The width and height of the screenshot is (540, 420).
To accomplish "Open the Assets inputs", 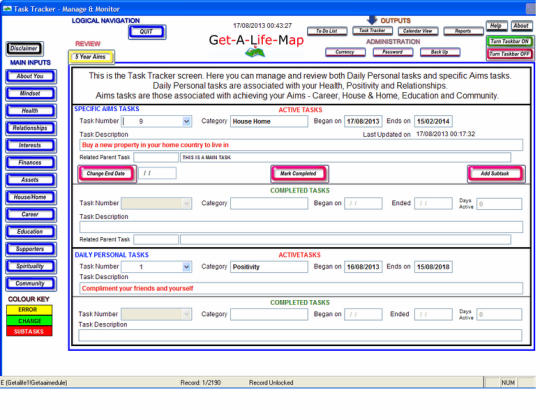I will tap(31, 180).
